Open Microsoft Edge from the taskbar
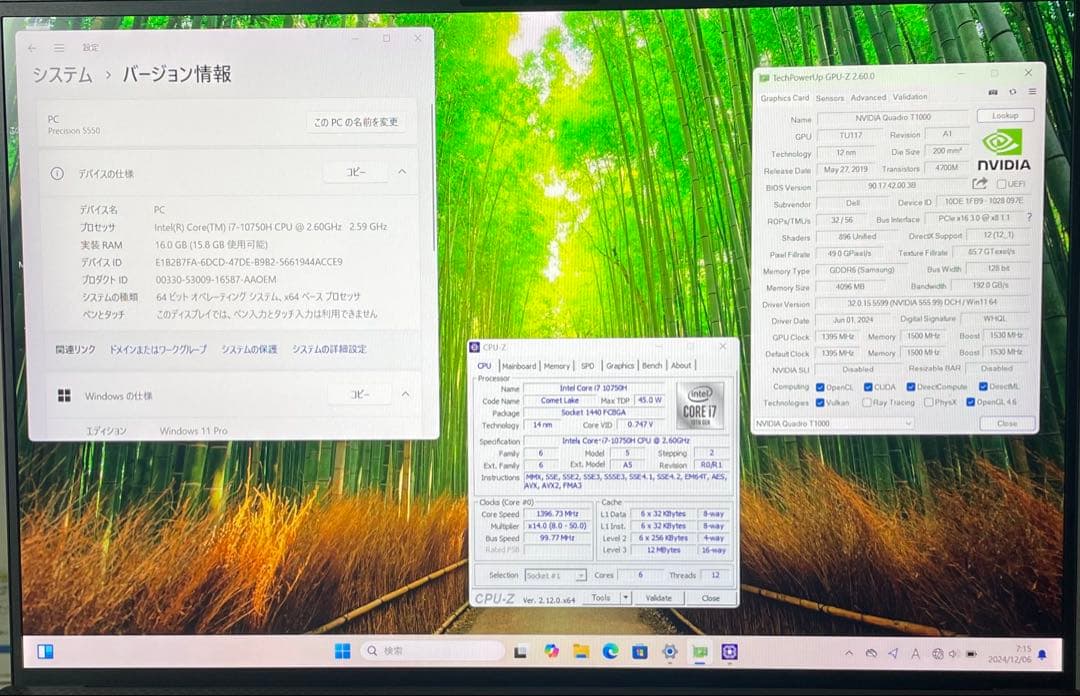Image resolution: width=1080 pixels, height=696 pixels. [x=610, y=651]
